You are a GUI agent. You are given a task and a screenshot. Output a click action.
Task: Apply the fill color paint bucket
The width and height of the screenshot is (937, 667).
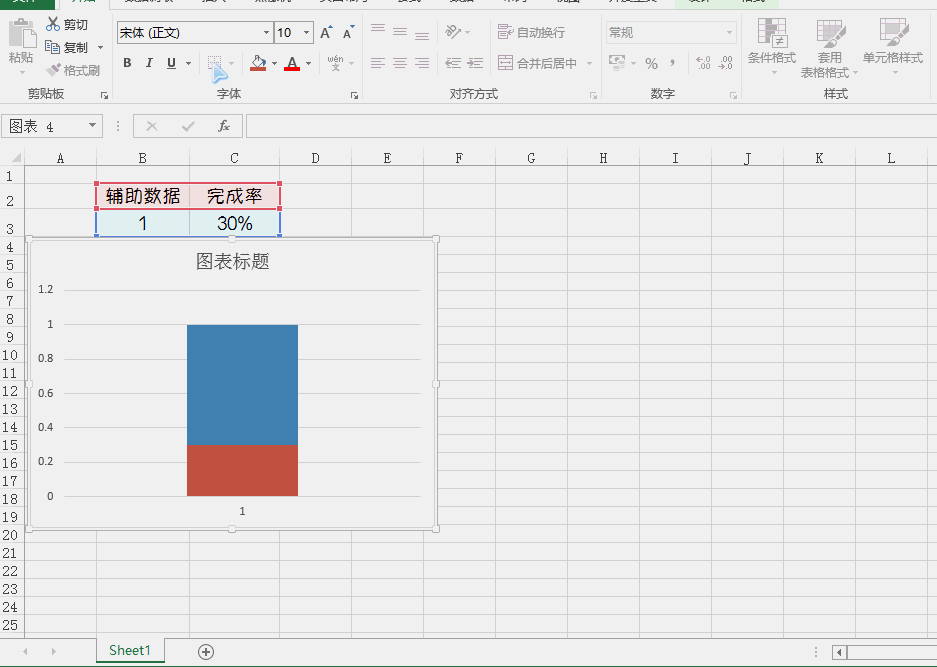258,63
